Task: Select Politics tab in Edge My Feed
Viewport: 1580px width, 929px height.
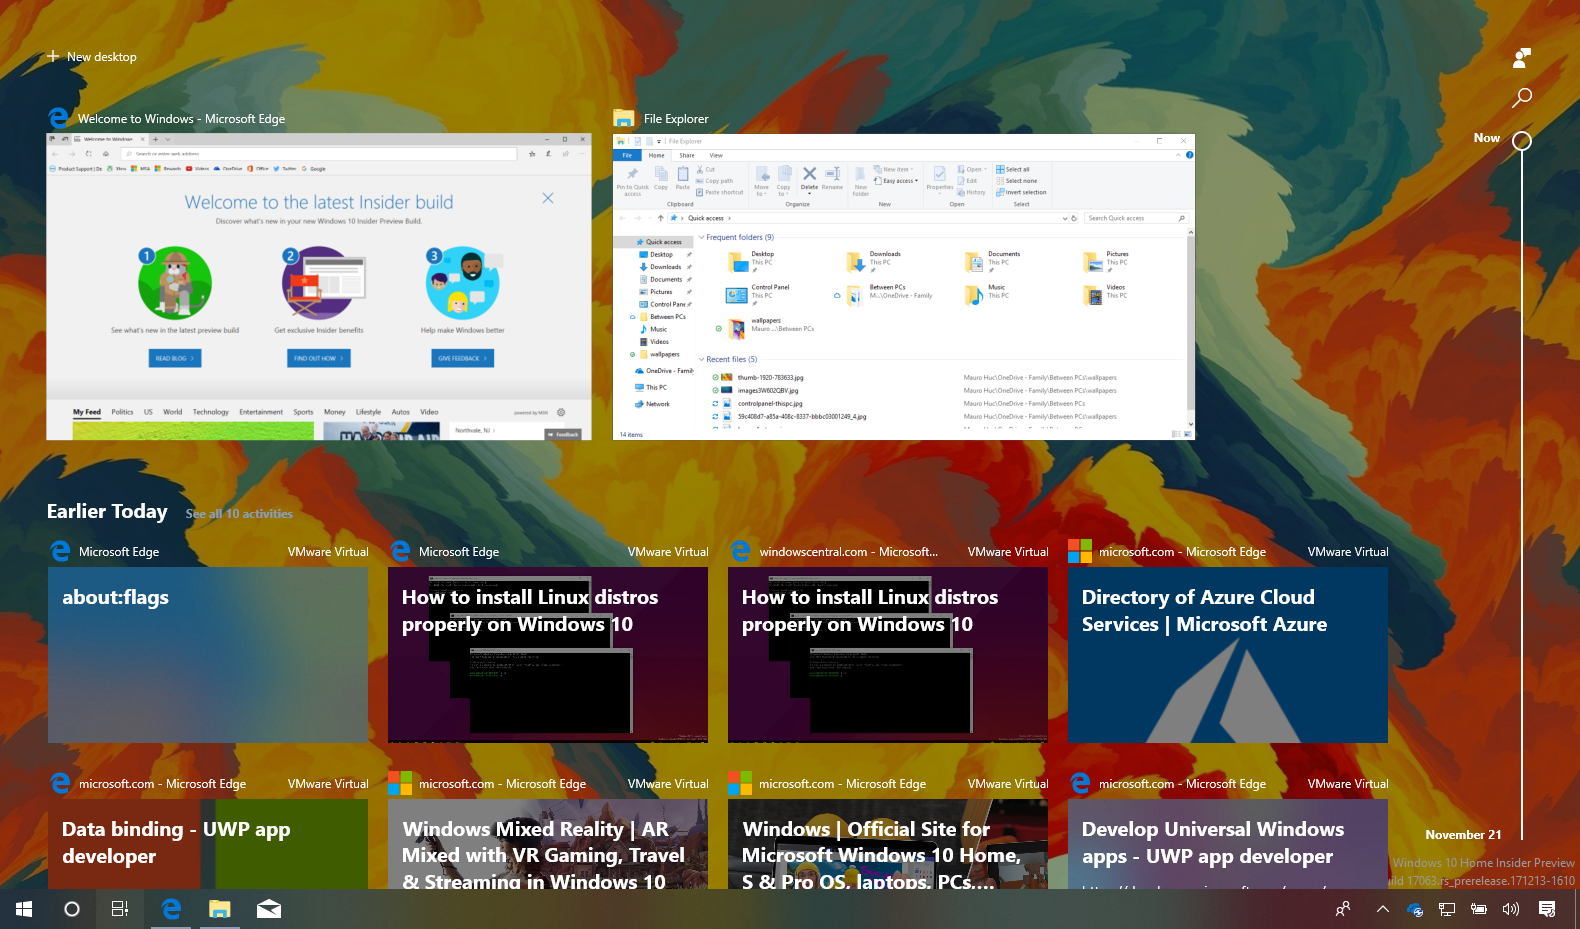Action: (x=122, y=412)
